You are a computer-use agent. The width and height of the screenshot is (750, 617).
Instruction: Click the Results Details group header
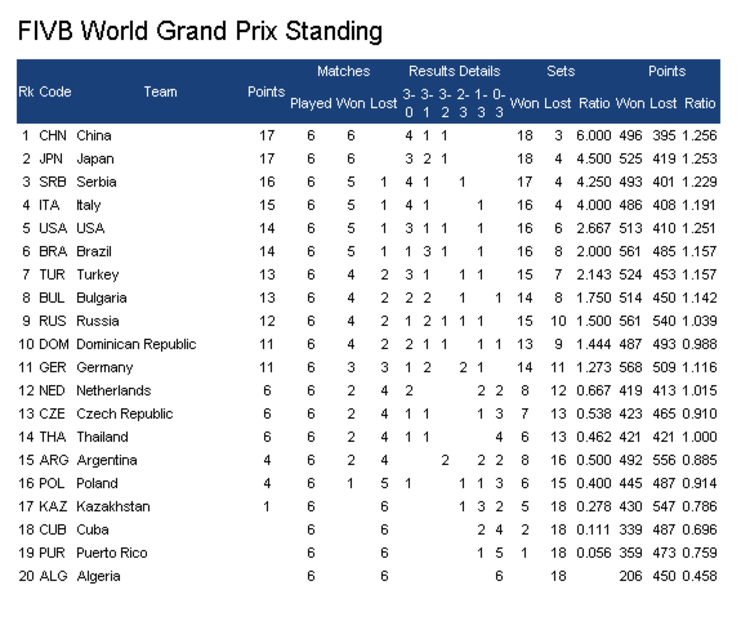coord(454,71)
